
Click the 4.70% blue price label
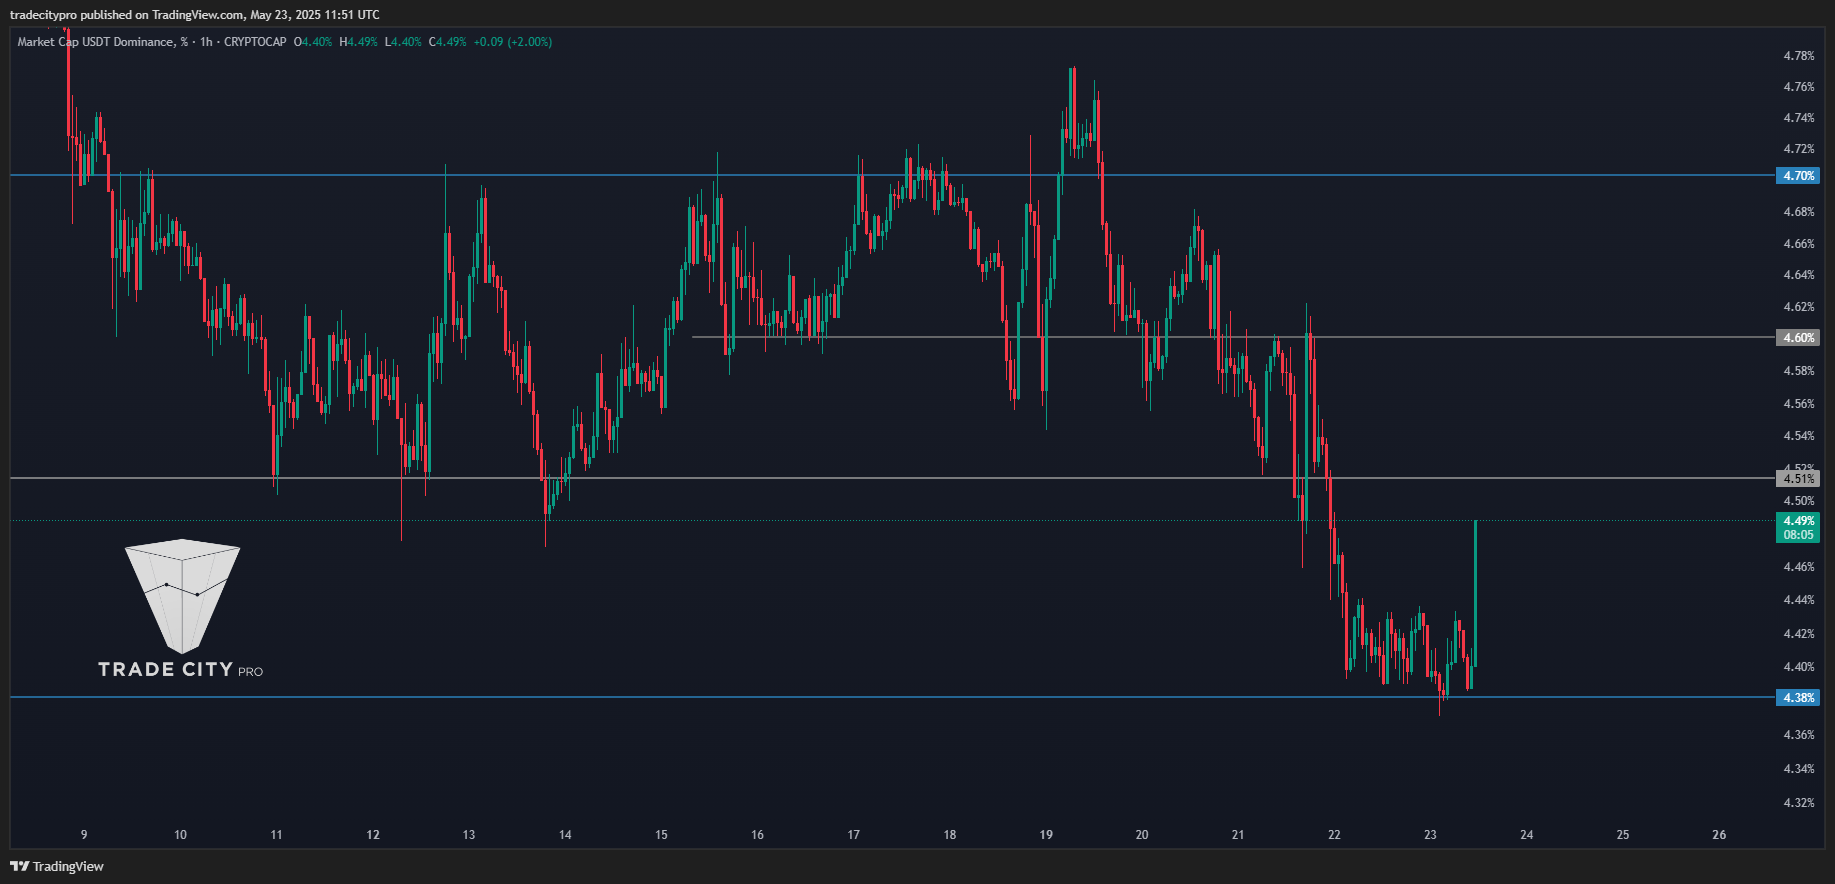click(x=1798, y=176)
